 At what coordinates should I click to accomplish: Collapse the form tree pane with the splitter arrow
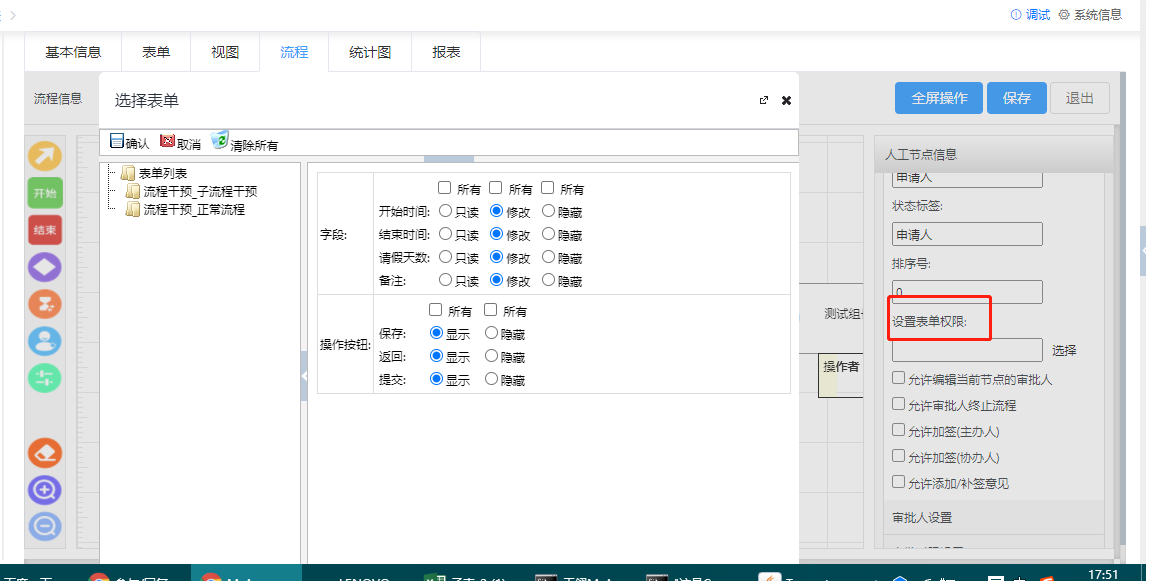[304, 376]
